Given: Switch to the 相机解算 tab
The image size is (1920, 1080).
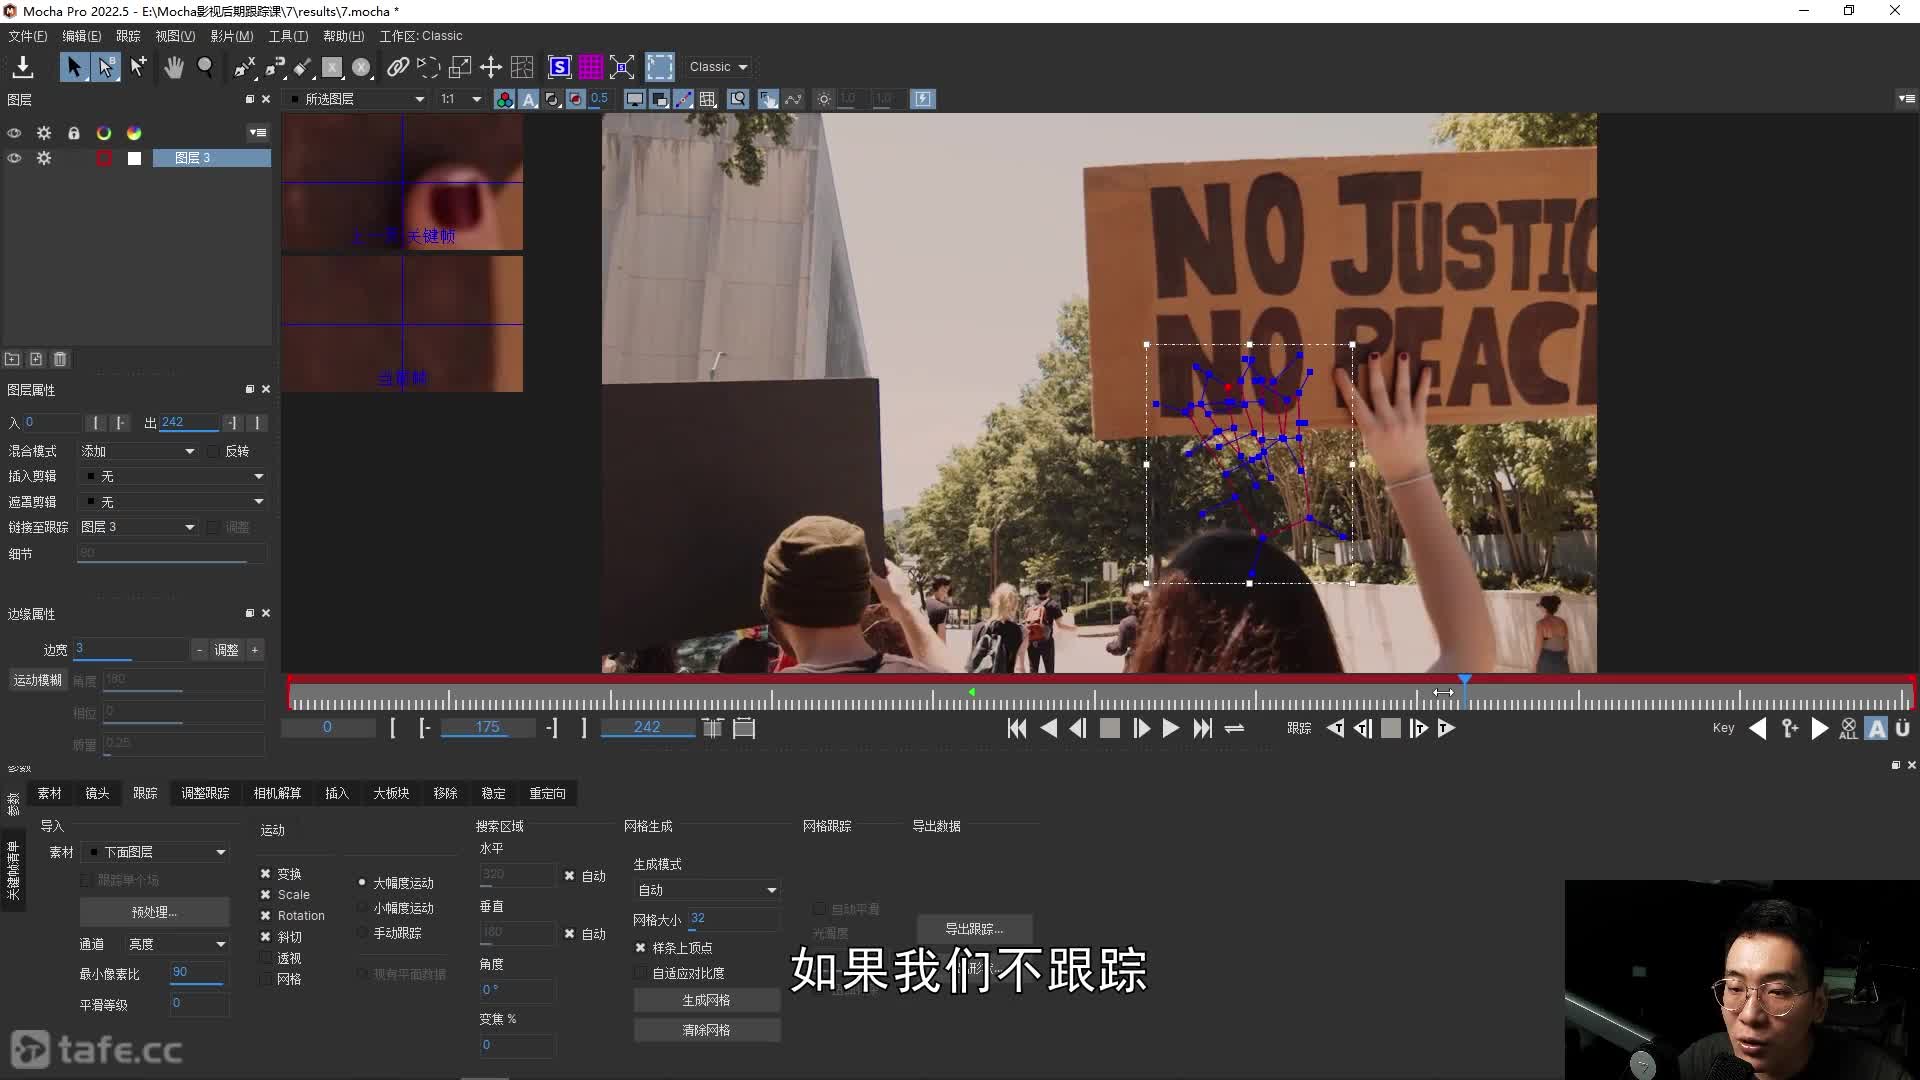Looking at the screenshot, I should (277, 793).
